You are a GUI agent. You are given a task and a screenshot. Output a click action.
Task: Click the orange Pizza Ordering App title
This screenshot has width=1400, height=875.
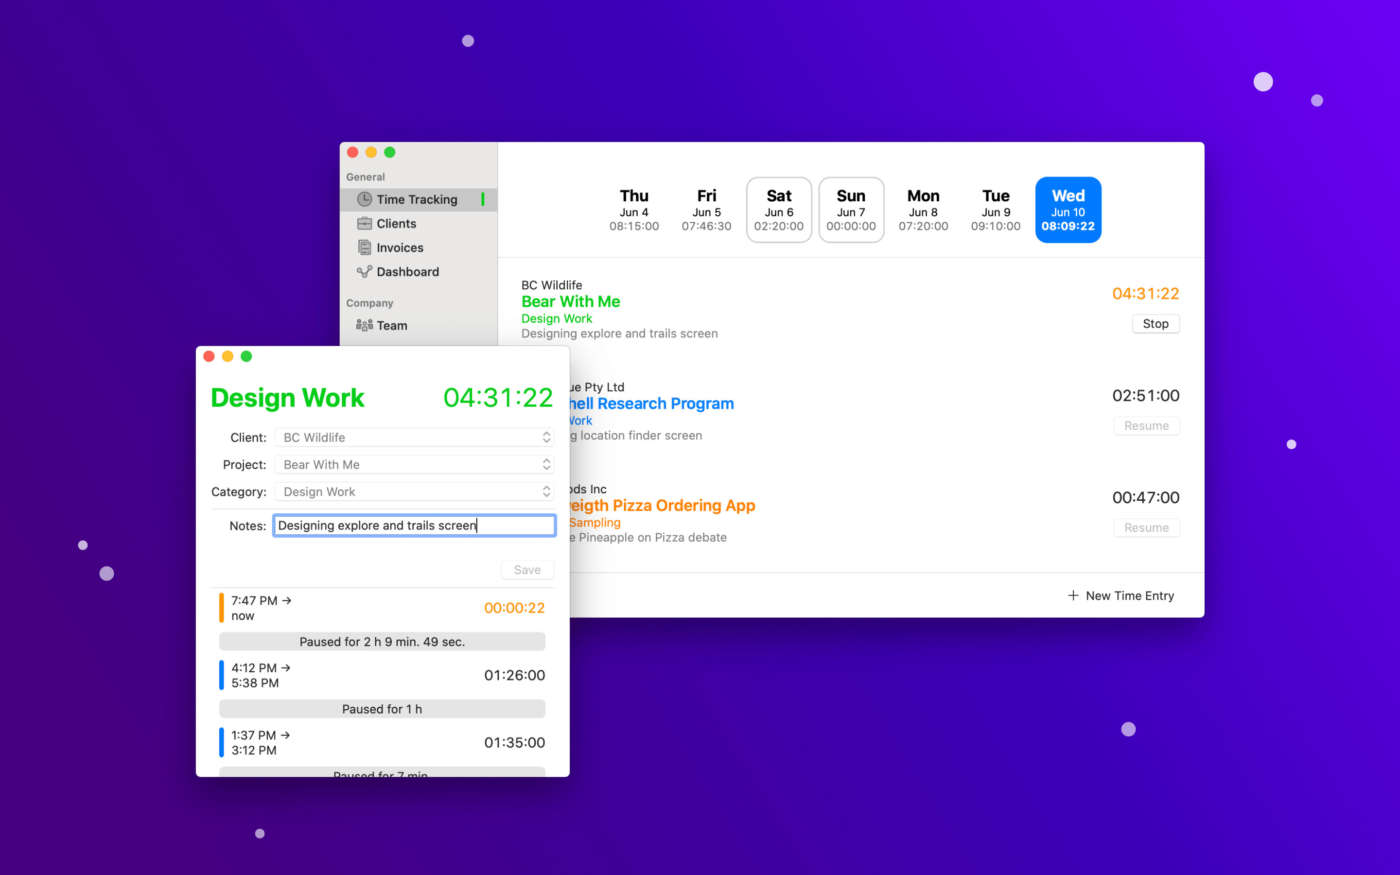tap(662, 506)
